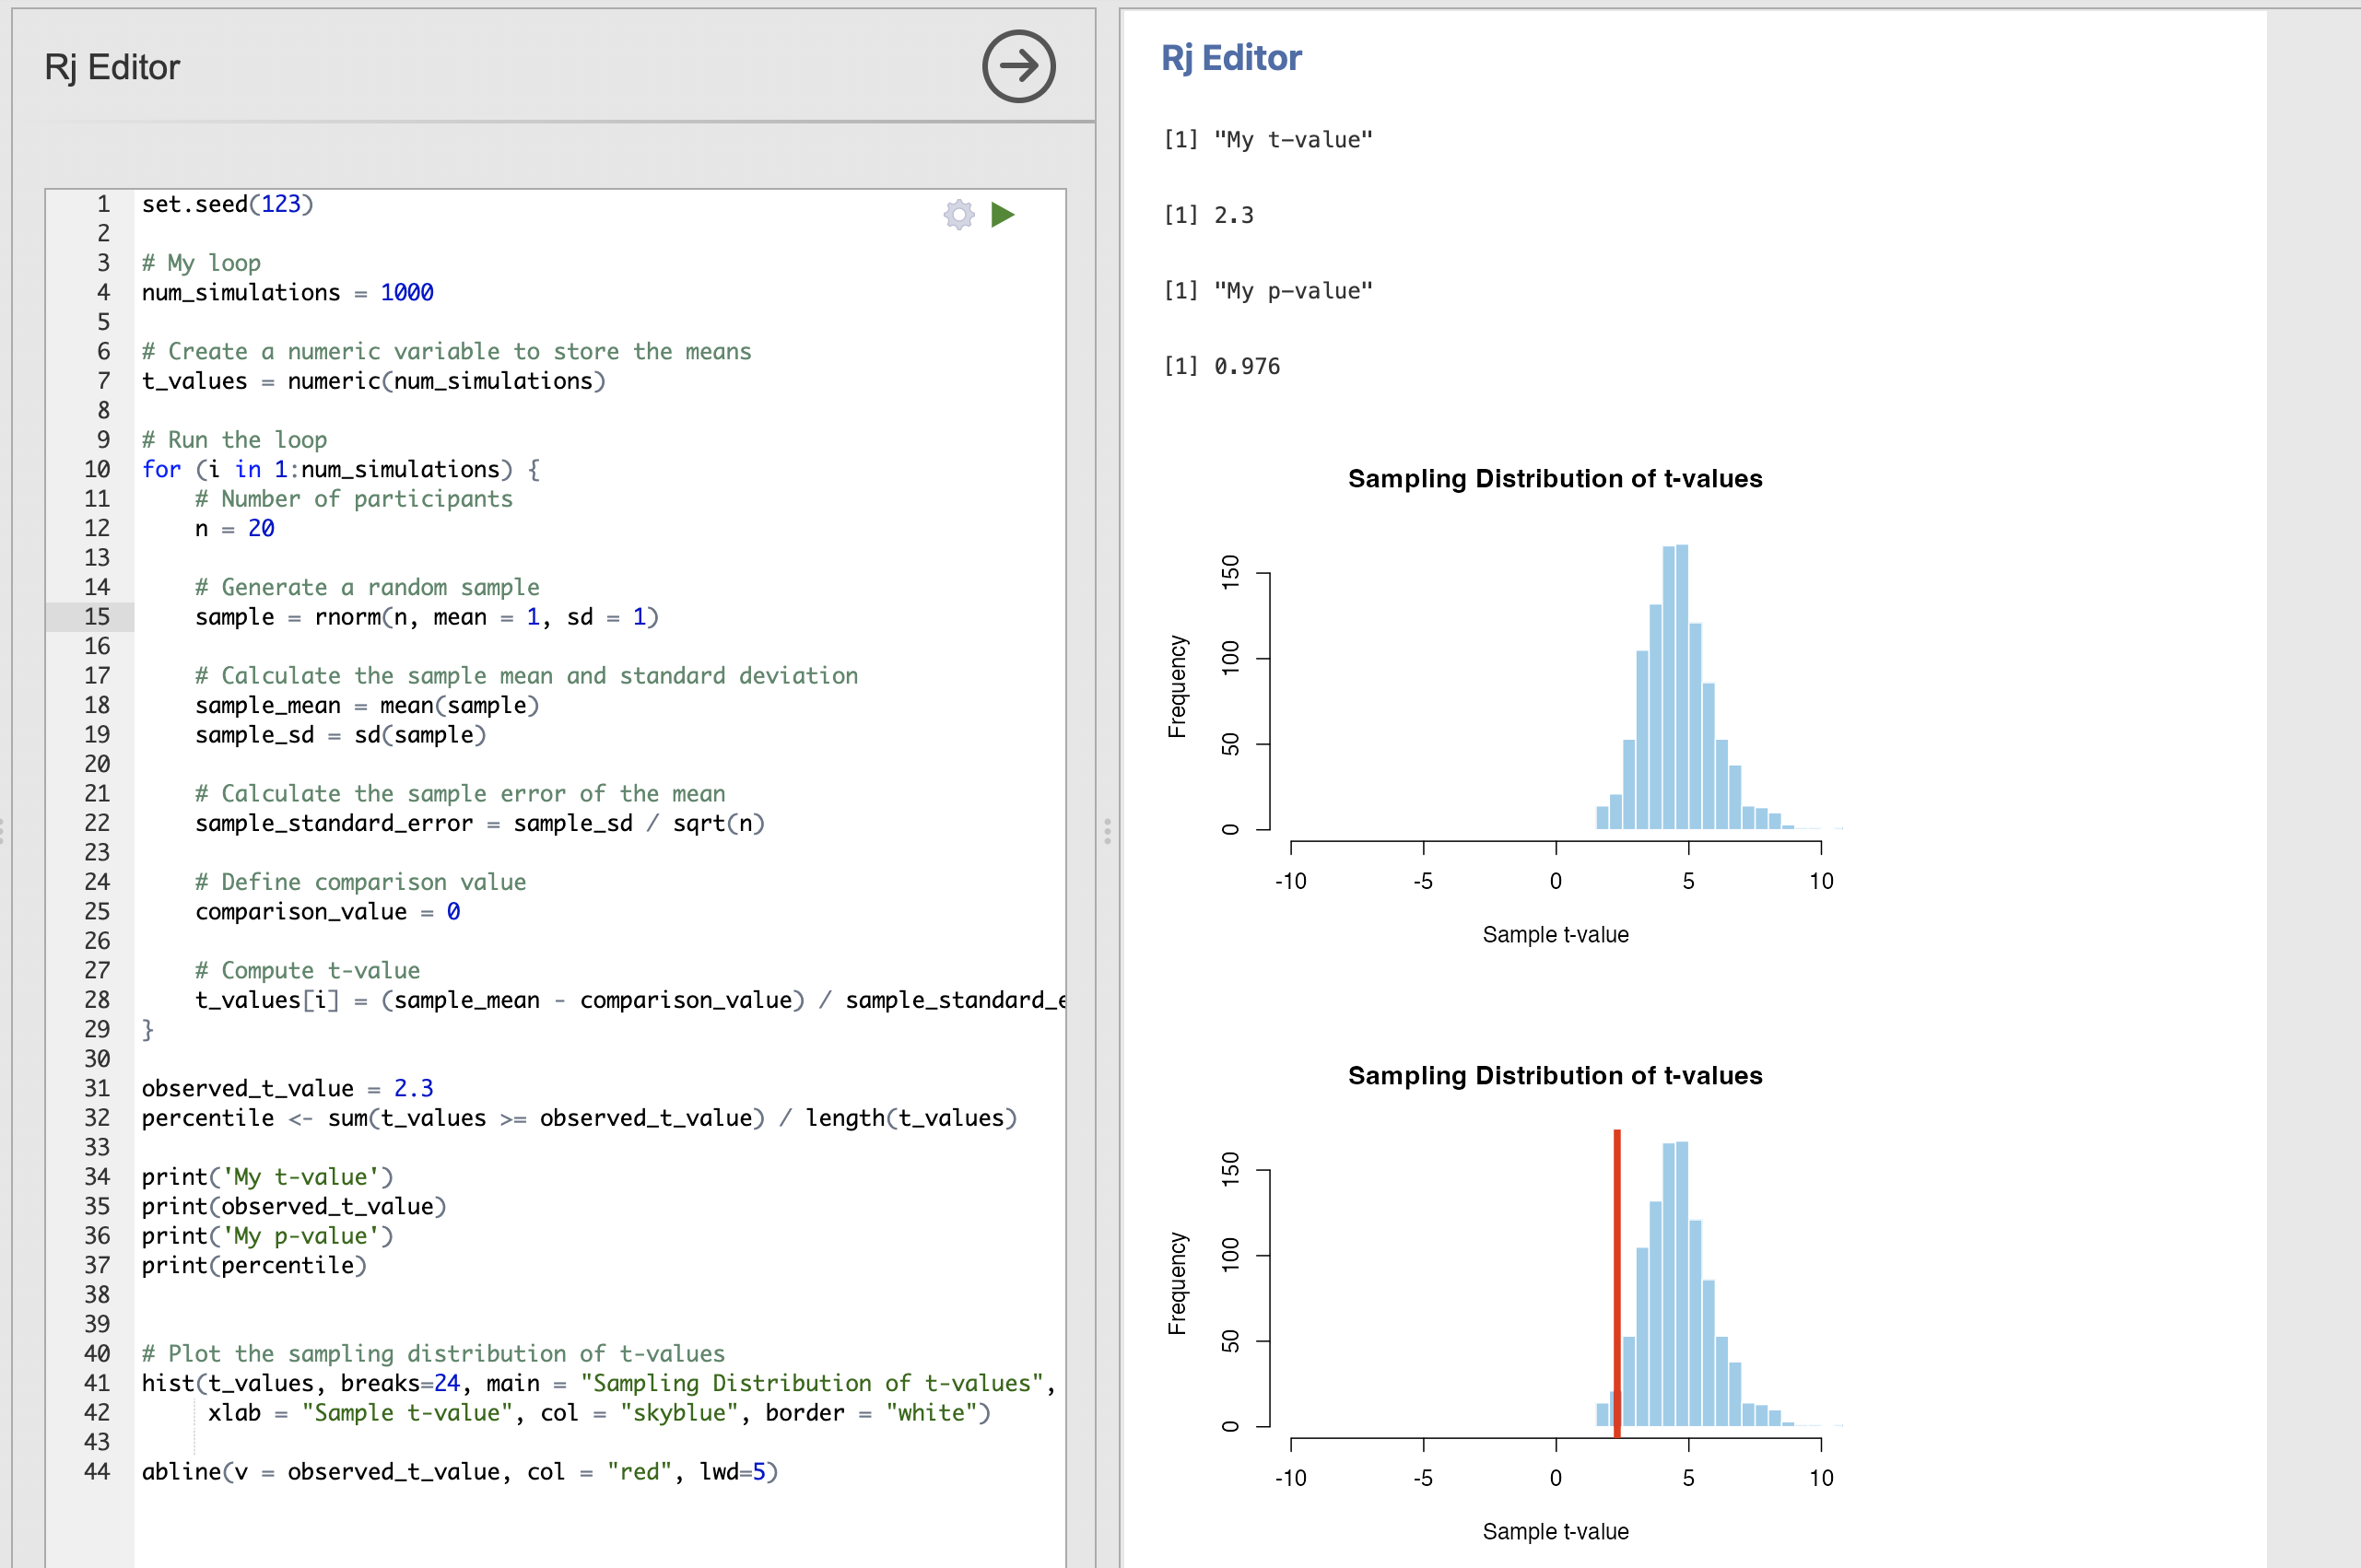Screen dimensions: 2361x1568
Task: Click on observed_t_value = 2.3 line
Action: pyautogui.click(x=287, y=1088)
